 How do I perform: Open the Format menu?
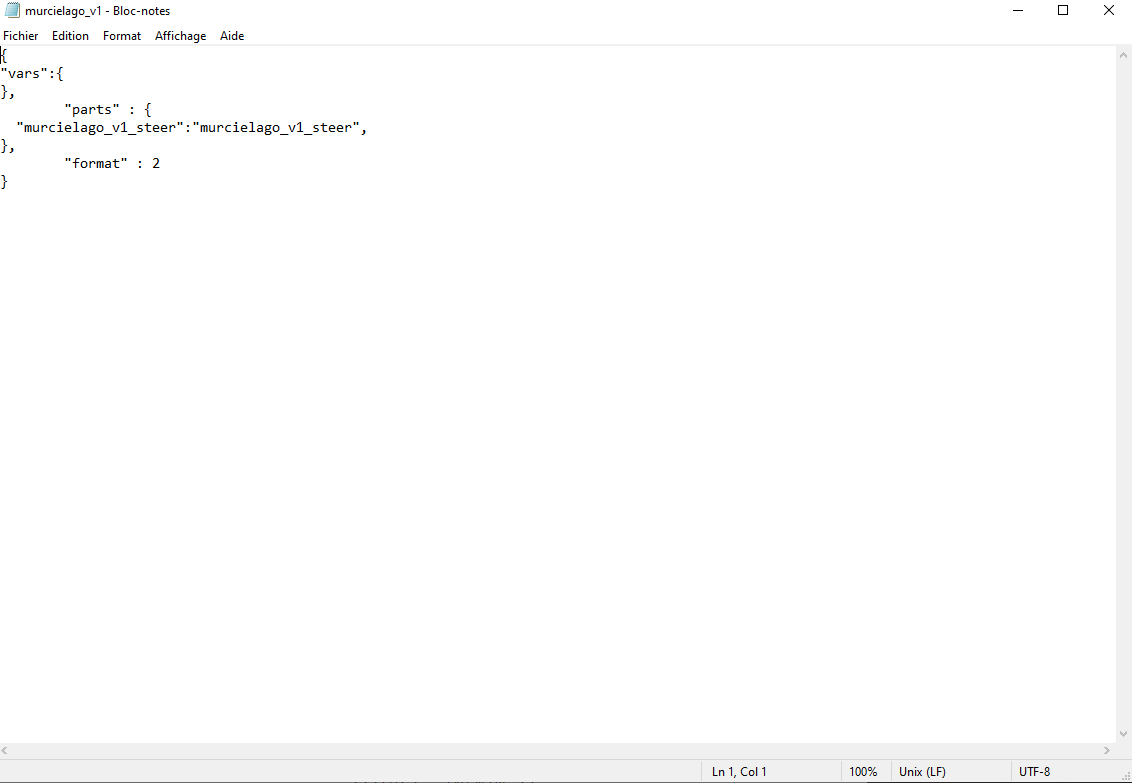tap(122, 35)
